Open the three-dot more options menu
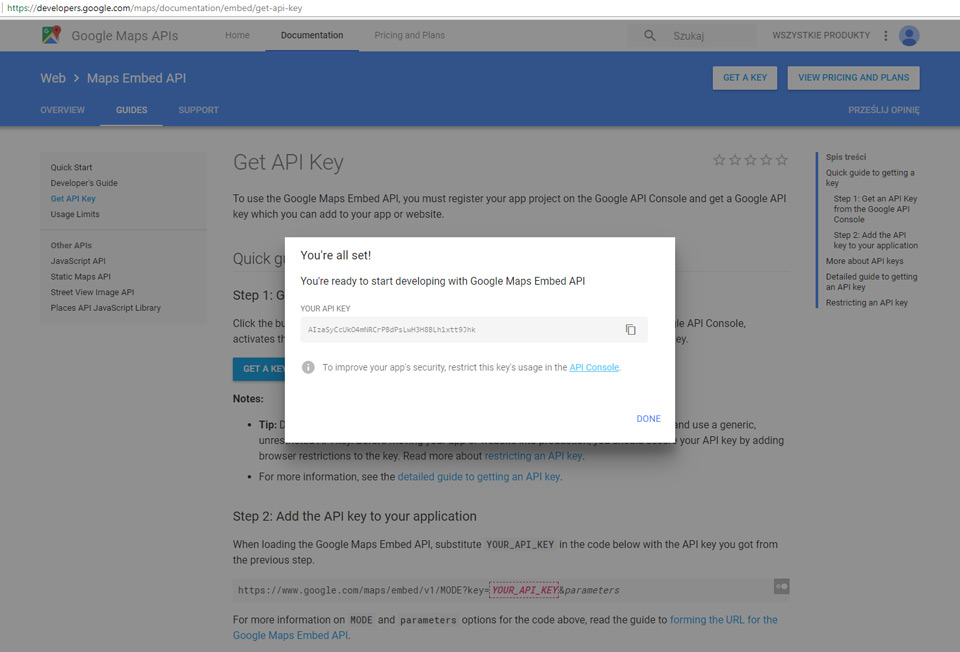This screenshot has height=652, width=960. point(885,36)
